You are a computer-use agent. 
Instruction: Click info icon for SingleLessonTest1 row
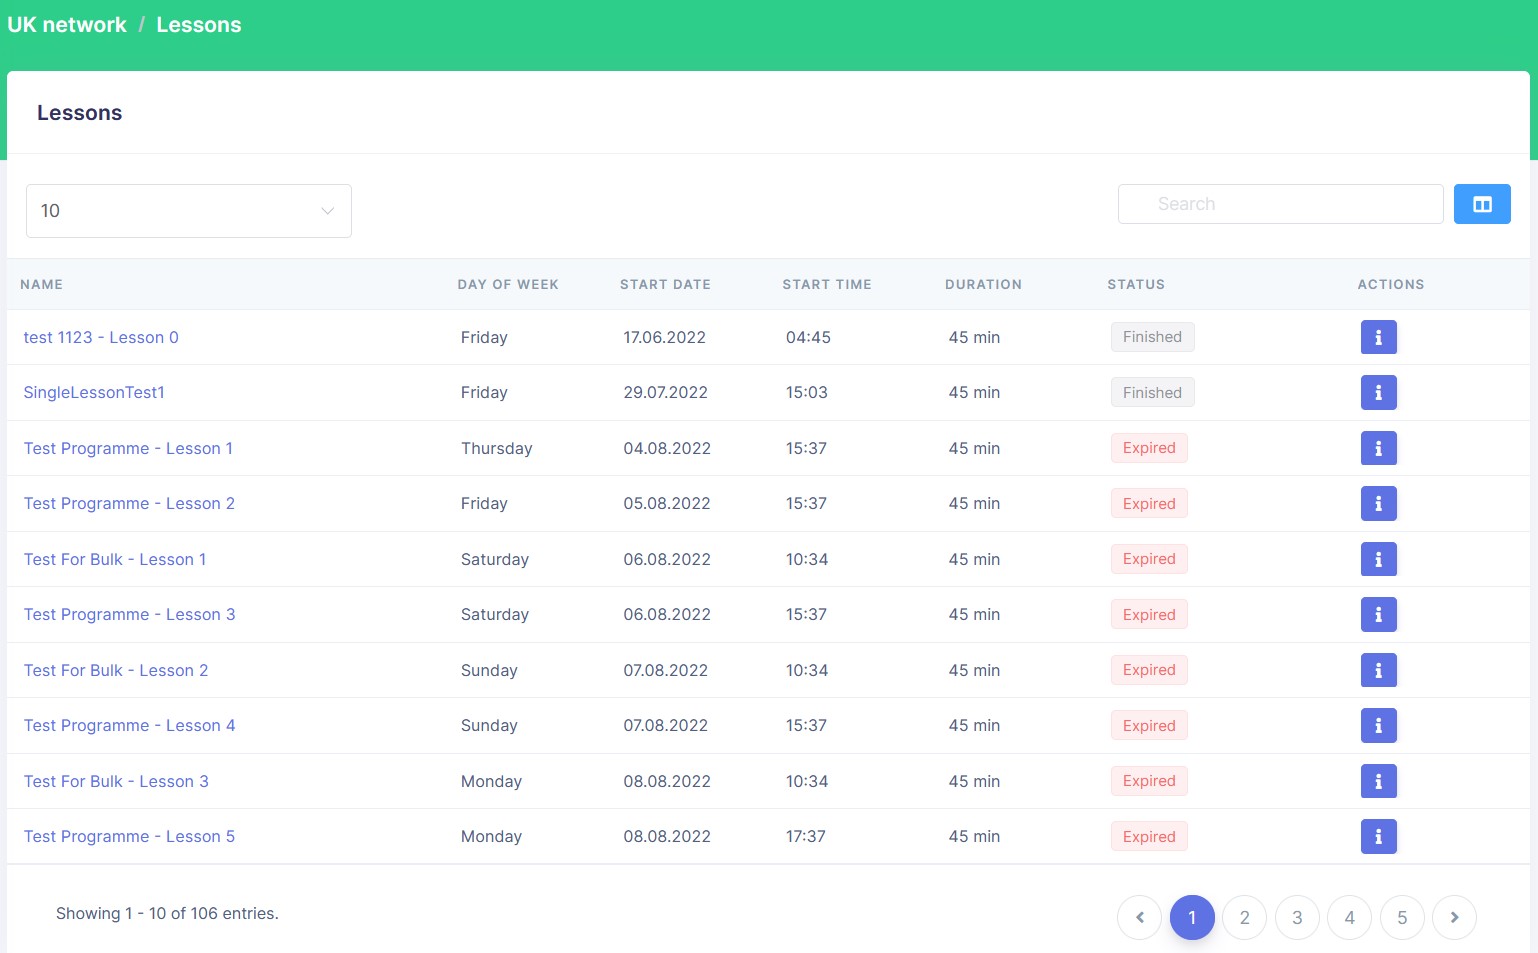coord(1378,393)
